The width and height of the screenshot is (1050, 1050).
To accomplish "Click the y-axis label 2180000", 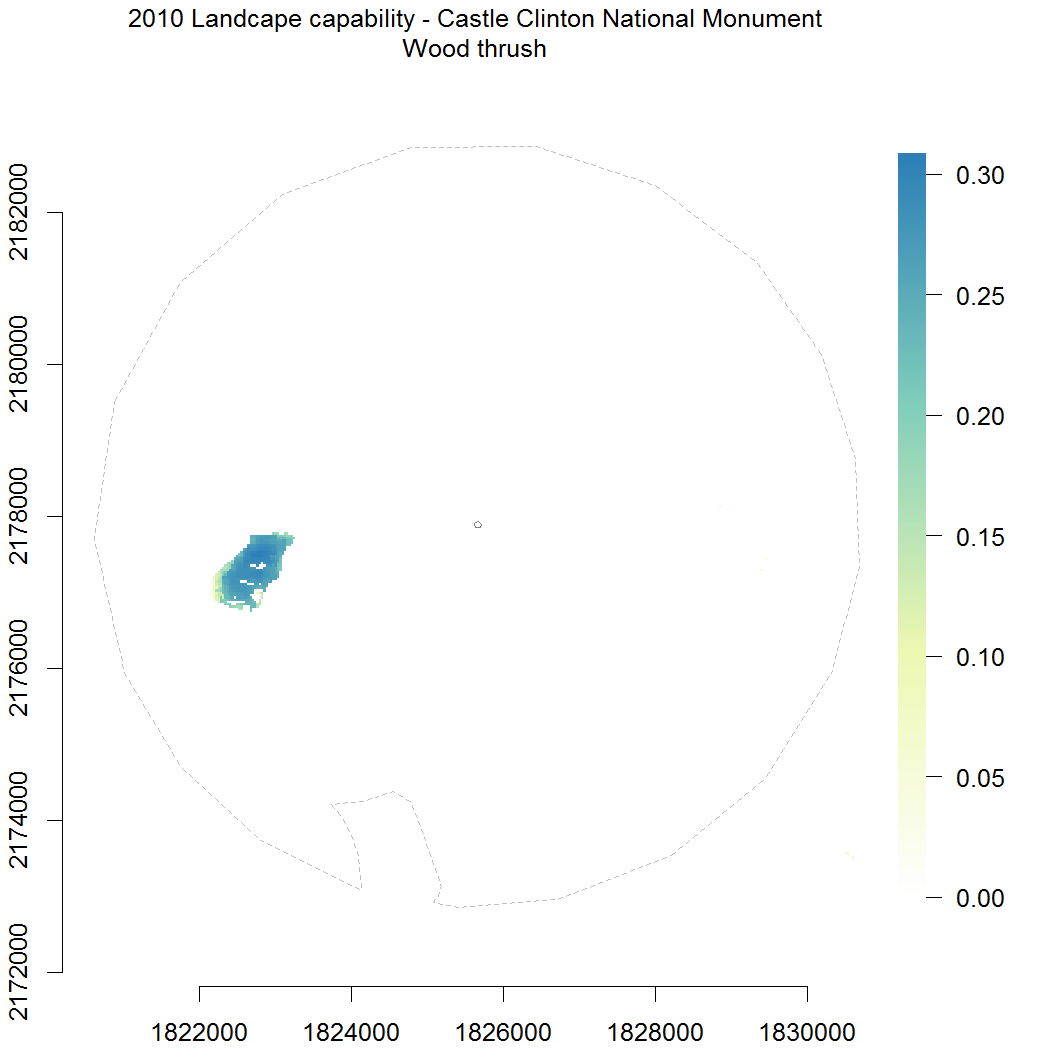I will coord(19,364).
